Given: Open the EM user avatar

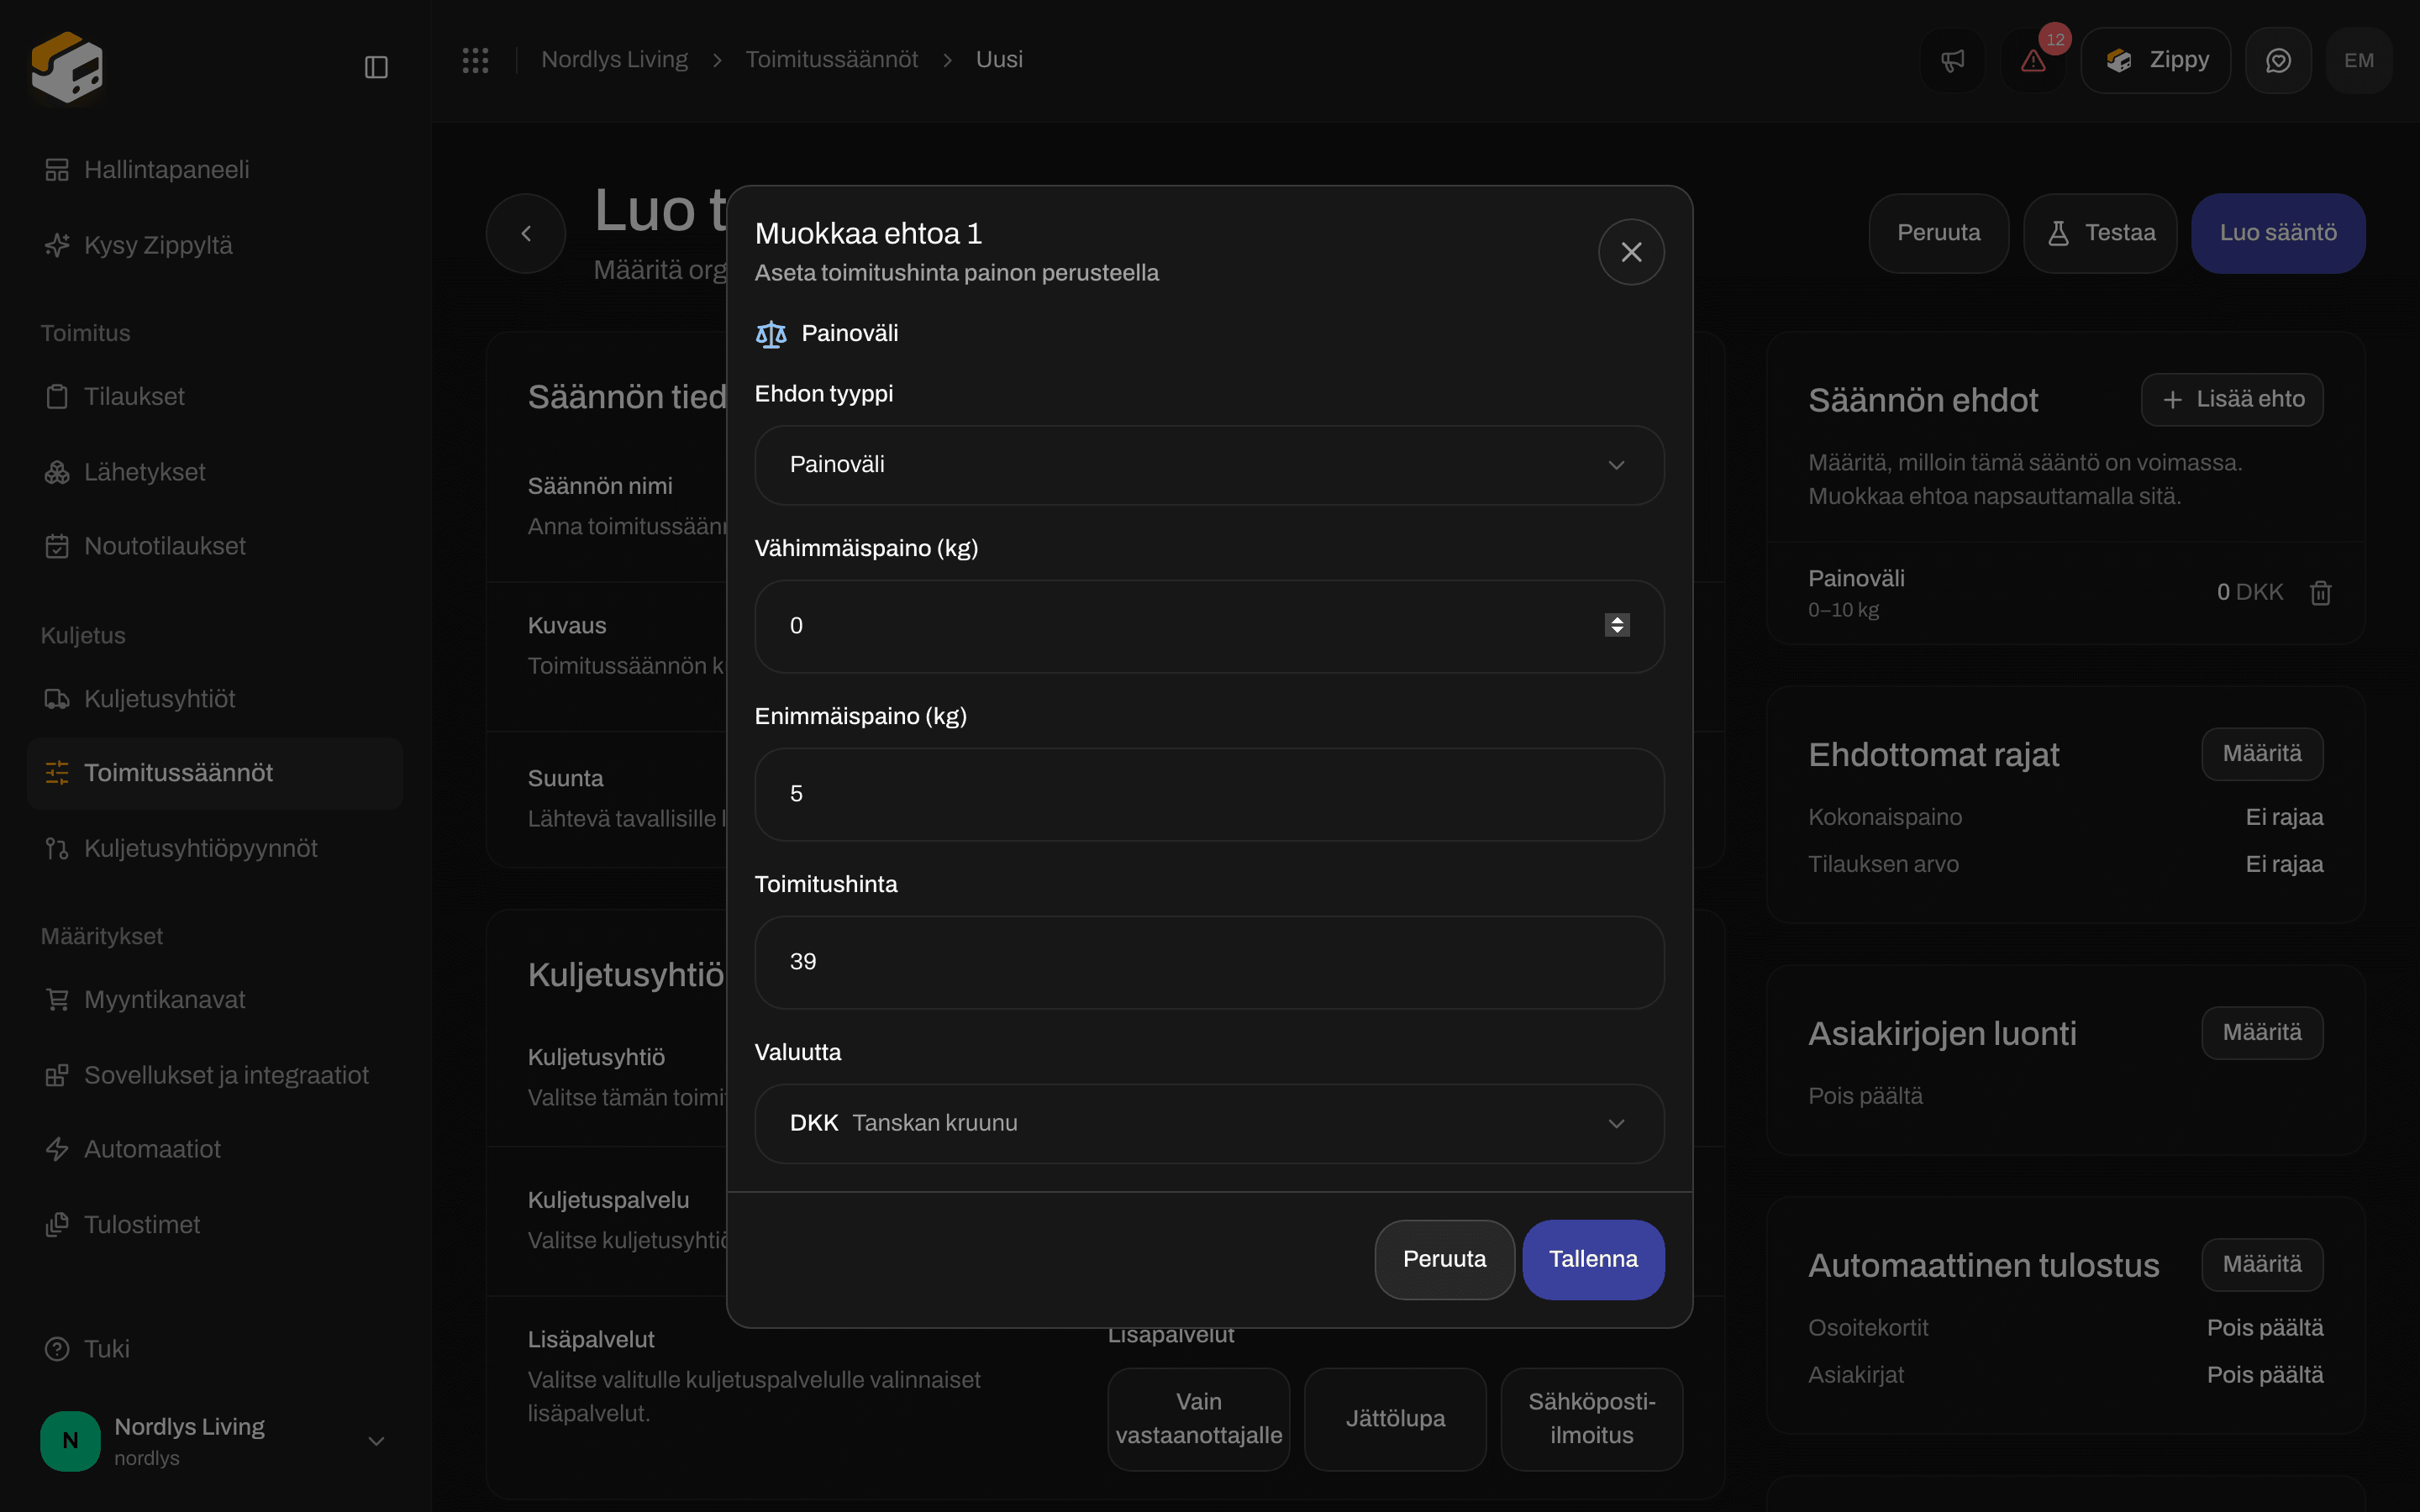Looking at the screenshot, I should pos(2359,60).
